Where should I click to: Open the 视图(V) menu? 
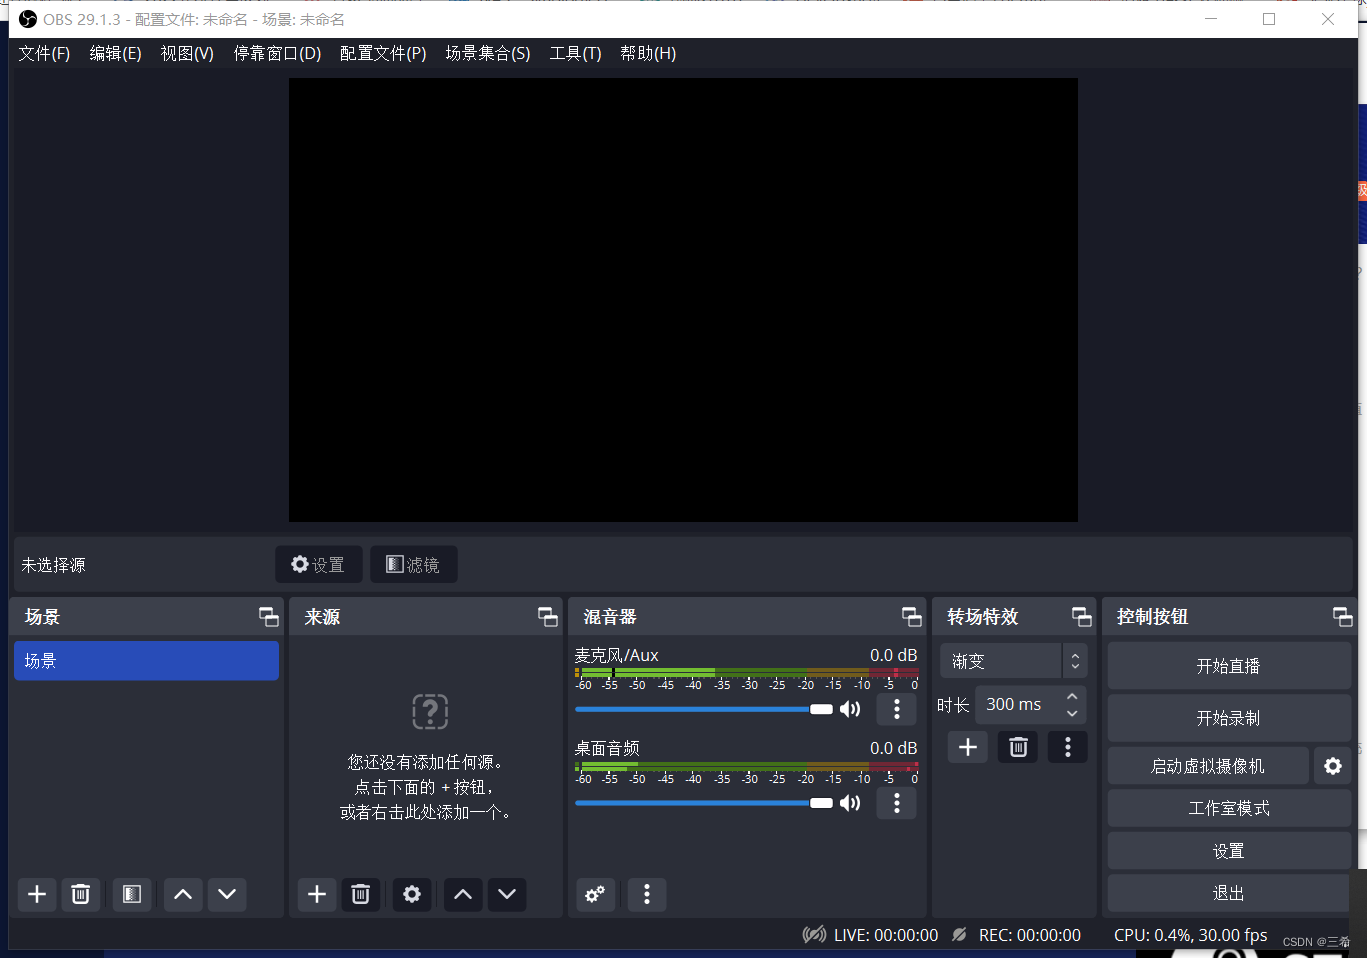coord(187,53)
